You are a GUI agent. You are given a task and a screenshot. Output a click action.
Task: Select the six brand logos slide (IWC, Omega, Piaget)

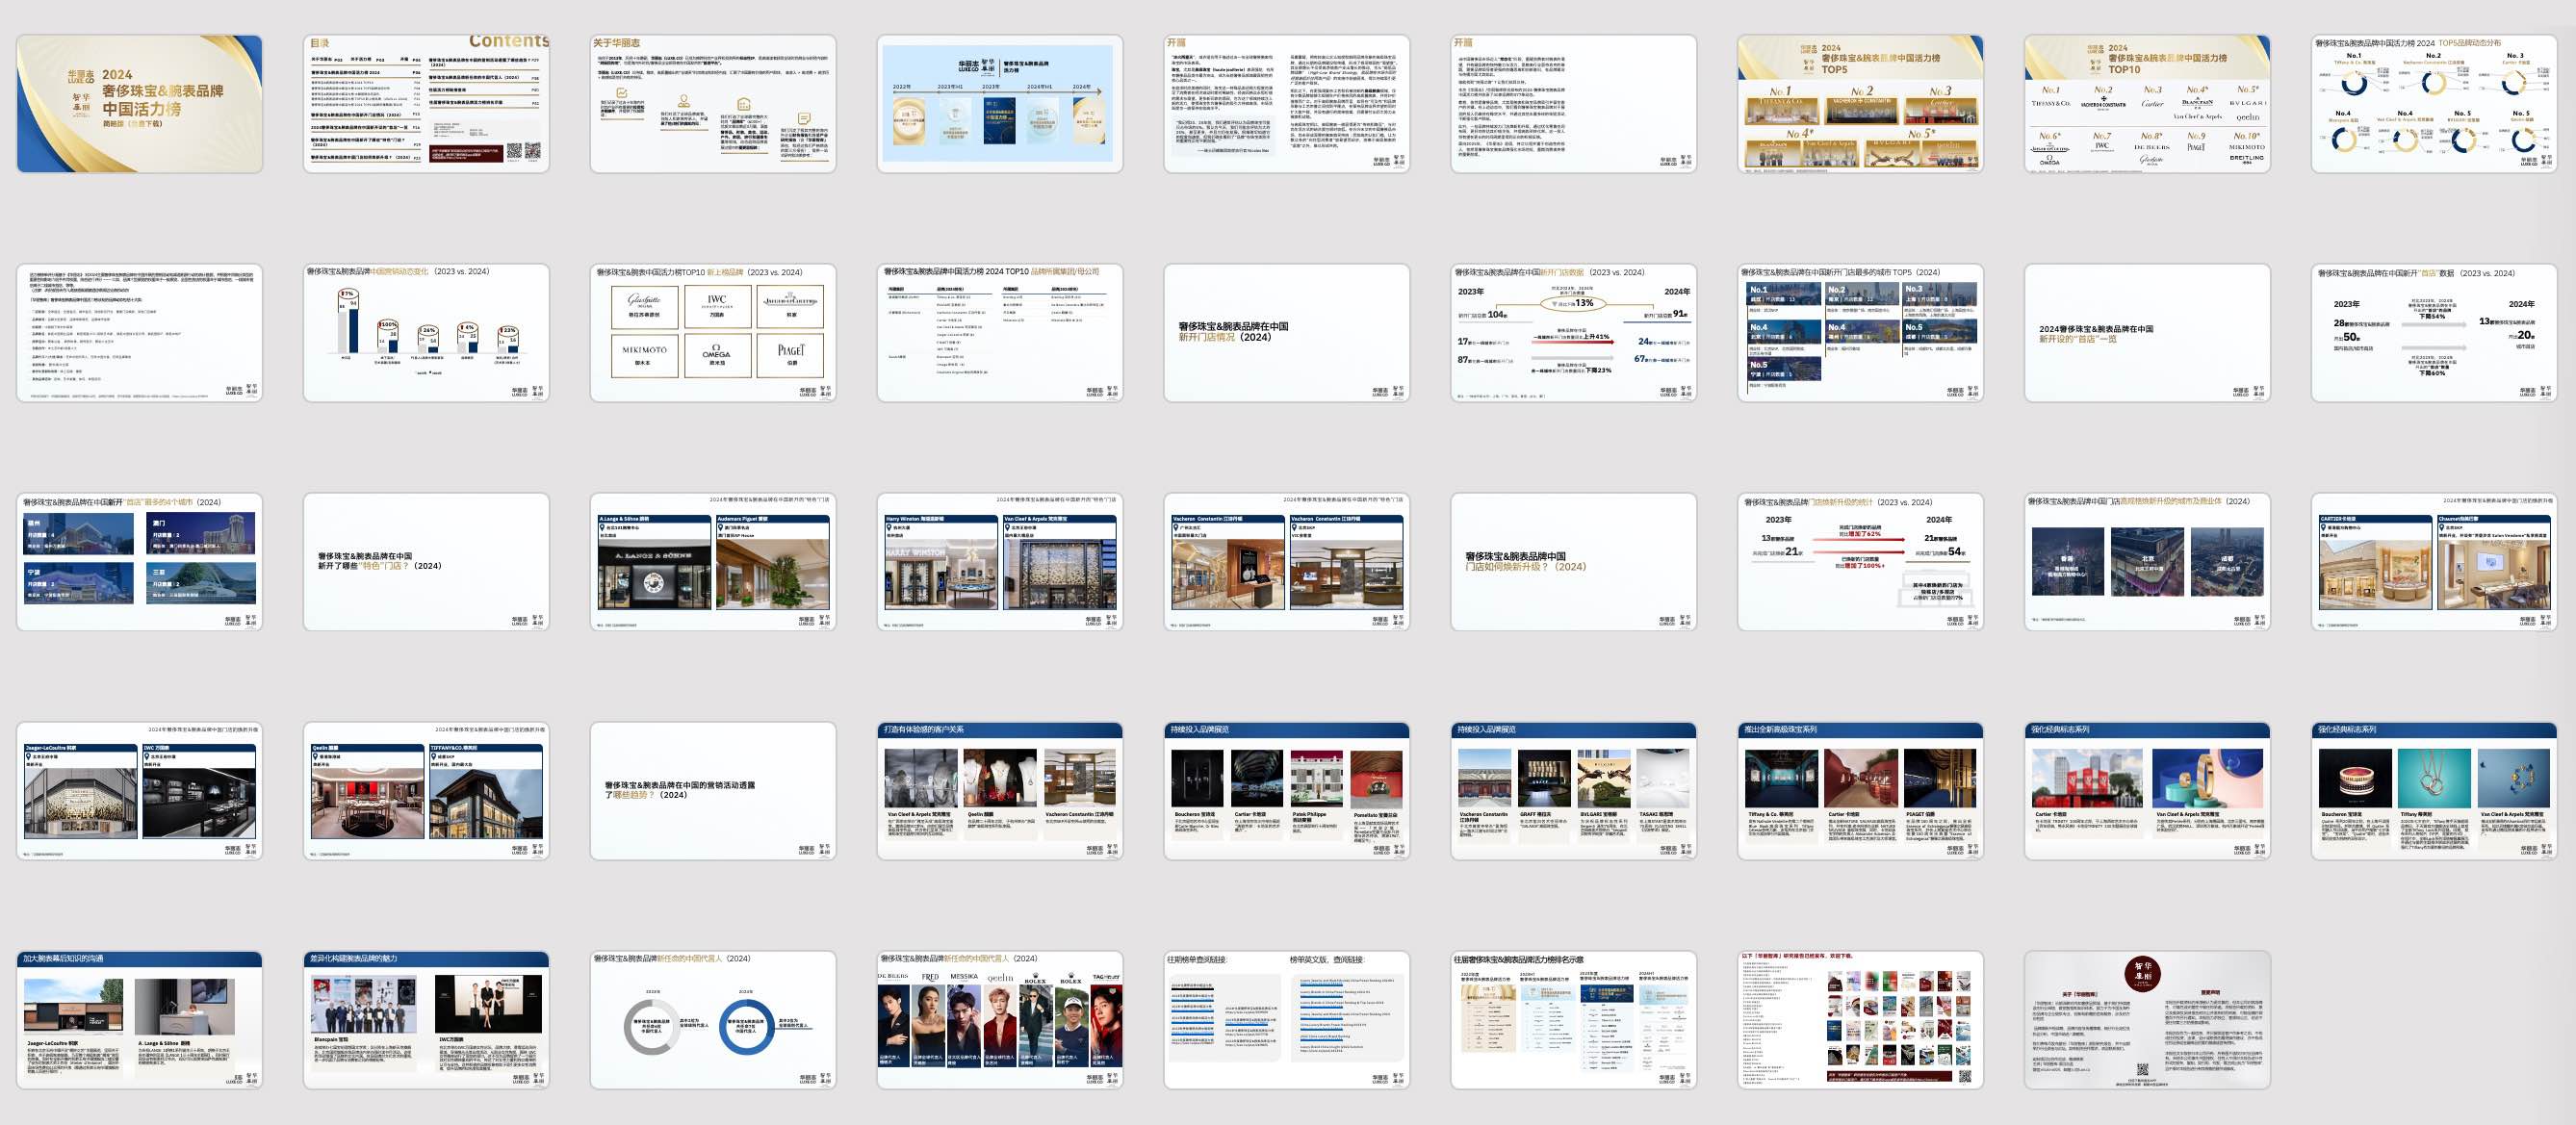pyautogui.click(x=713, y=333)
